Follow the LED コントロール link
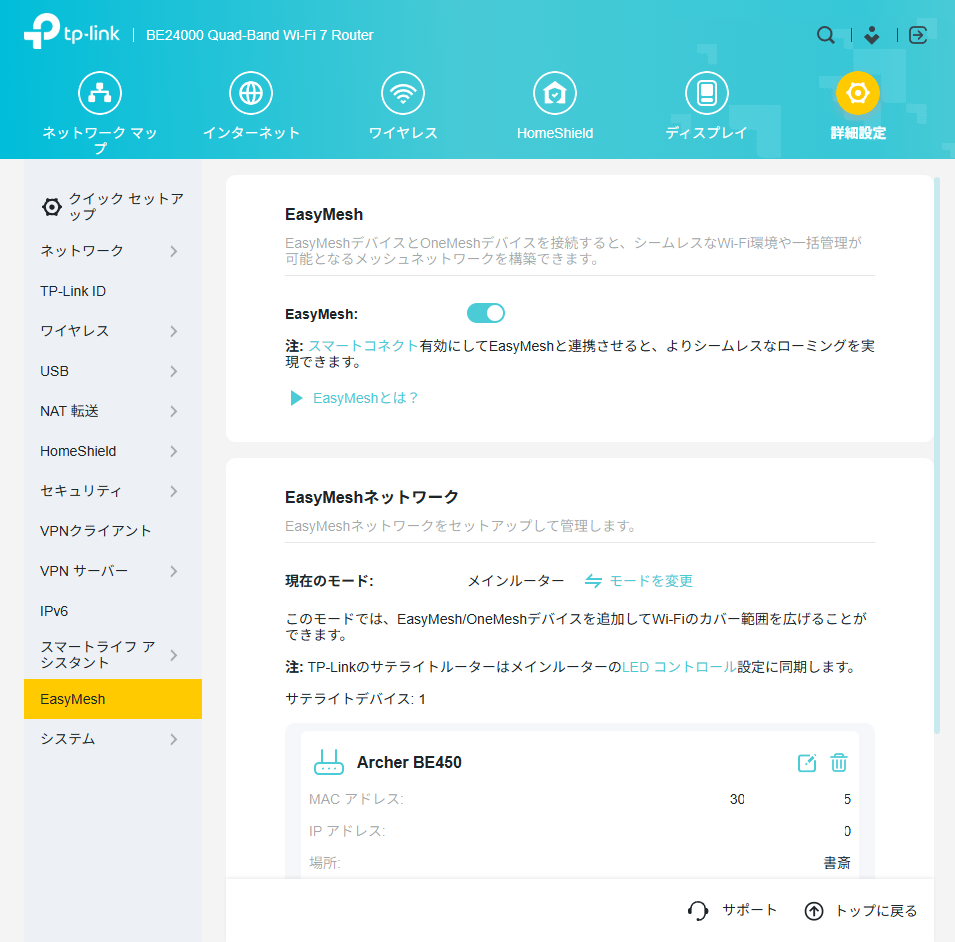Image resolution: width=955 pixels, height=942 pixels. [679, 667]
